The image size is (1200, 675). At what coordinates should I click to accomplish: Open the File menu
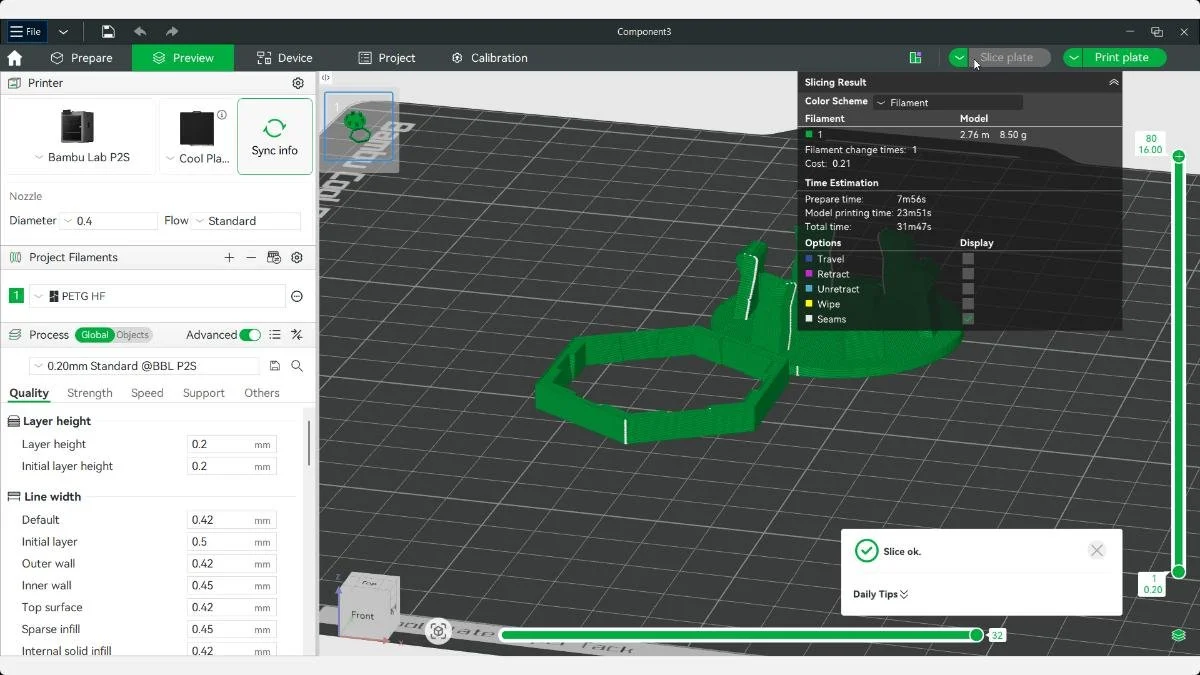tap(26, 32)
